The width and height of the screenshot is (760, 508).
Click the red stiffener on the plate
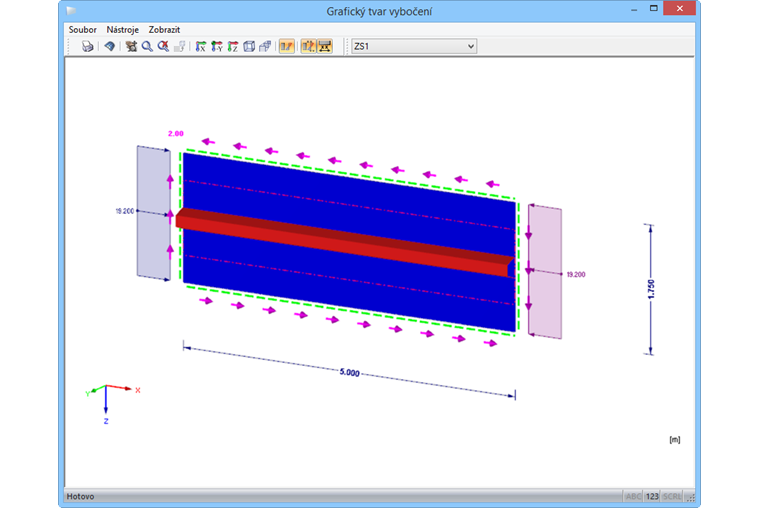(x=344, y=242)
